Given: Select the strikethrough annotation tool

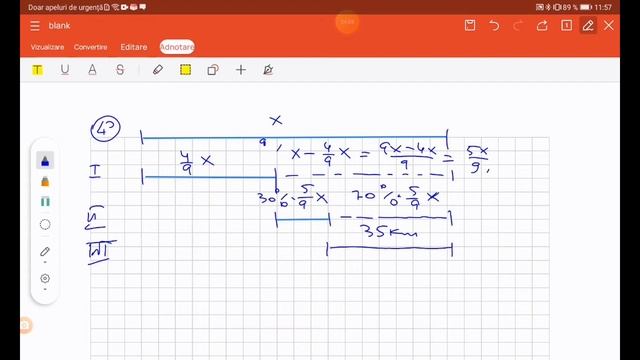Looking at the screenshot, I should [120, 70].
